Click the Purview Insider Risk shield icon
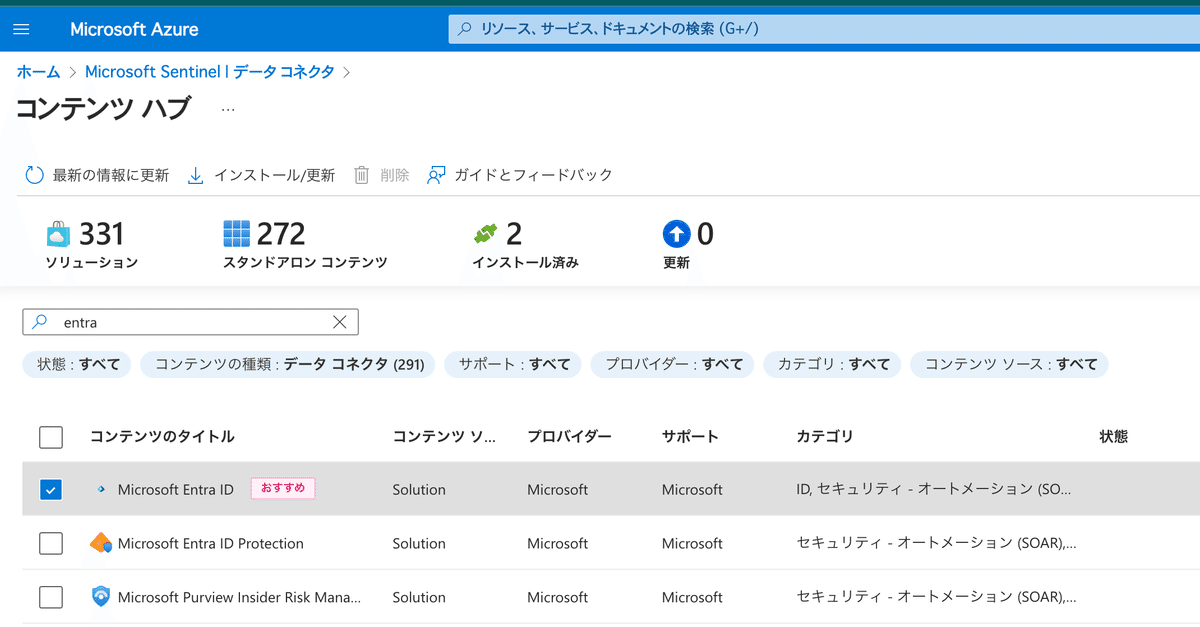This screenshot has height=627, width=1200. point(101,598)
